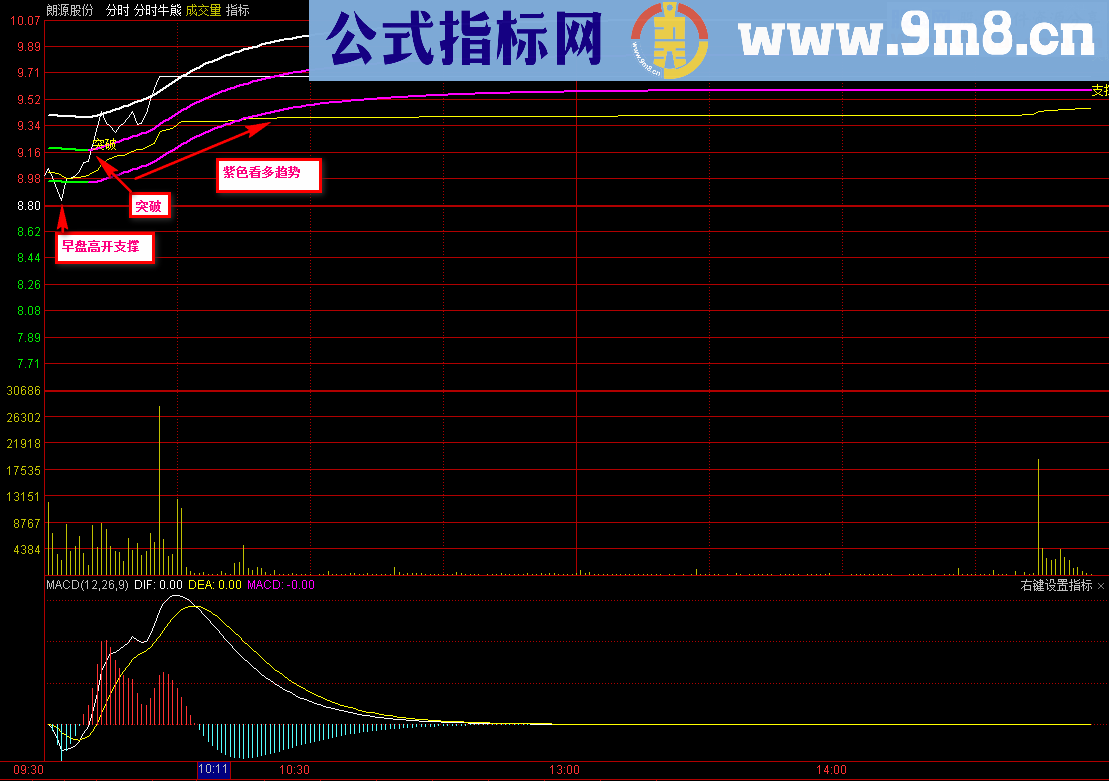Image resolution: width=1109 pixels, height=781 pixels.
Task: Close the MACD panel with the × icon
Action: tap(1101, 584)
